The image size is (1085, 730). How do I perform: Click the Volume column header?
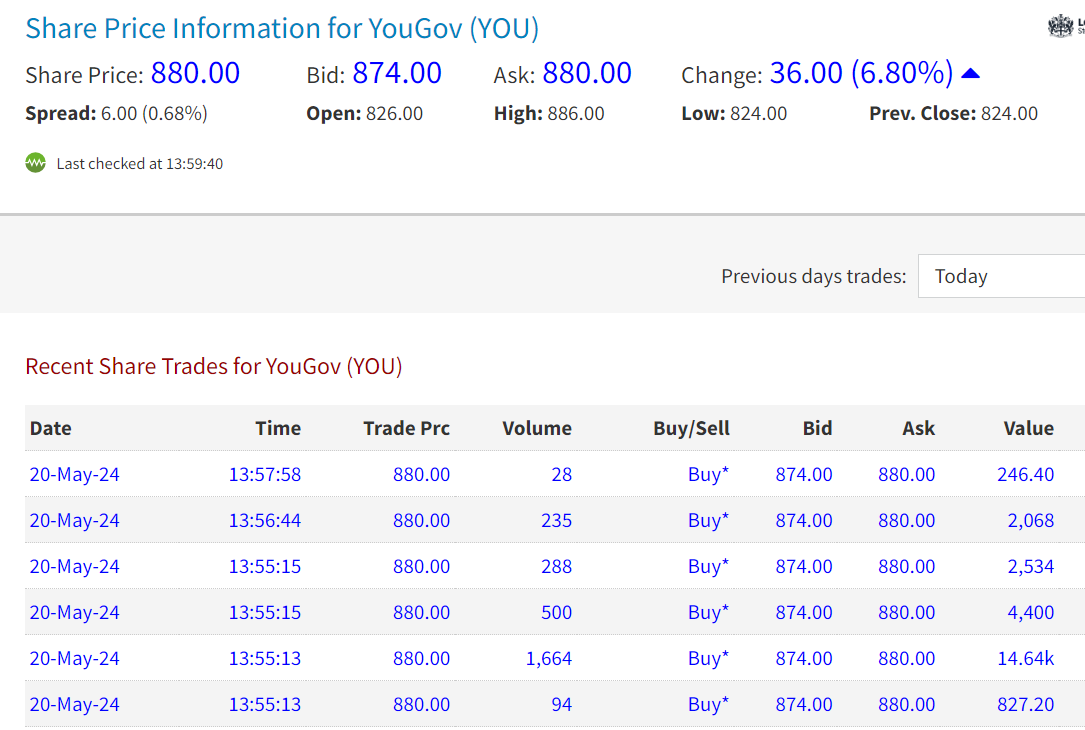click(x=537, y=428)
